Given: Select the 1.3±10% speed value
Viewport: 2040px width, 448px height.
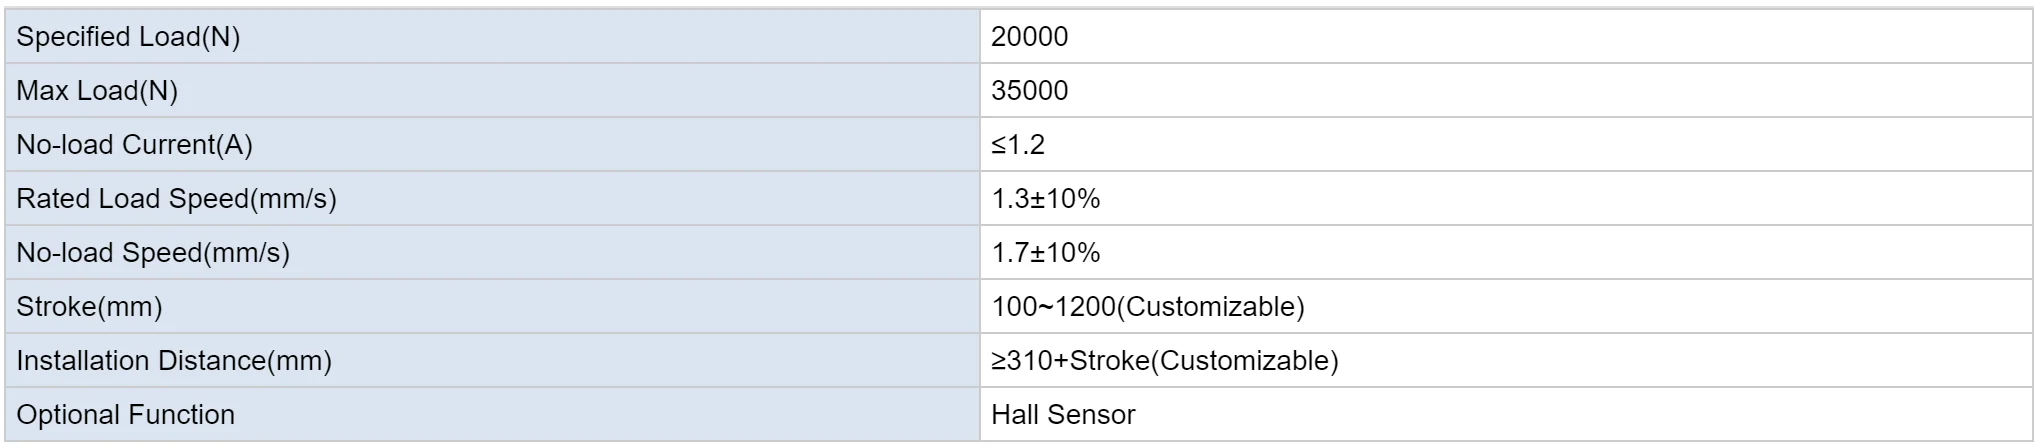Looking at the screenshot, I should pyautogui.click(x=1045, y=199).
